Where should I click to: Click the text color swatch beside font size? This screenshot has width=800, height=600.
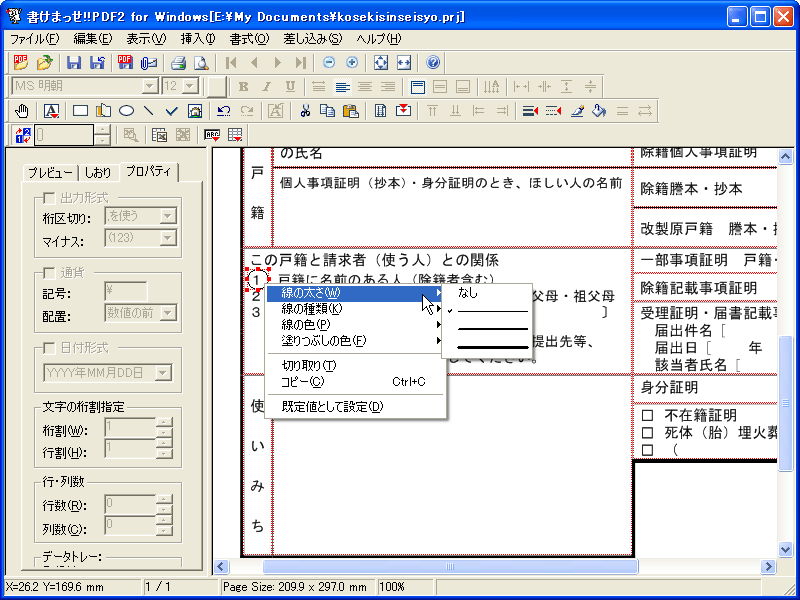217,87
